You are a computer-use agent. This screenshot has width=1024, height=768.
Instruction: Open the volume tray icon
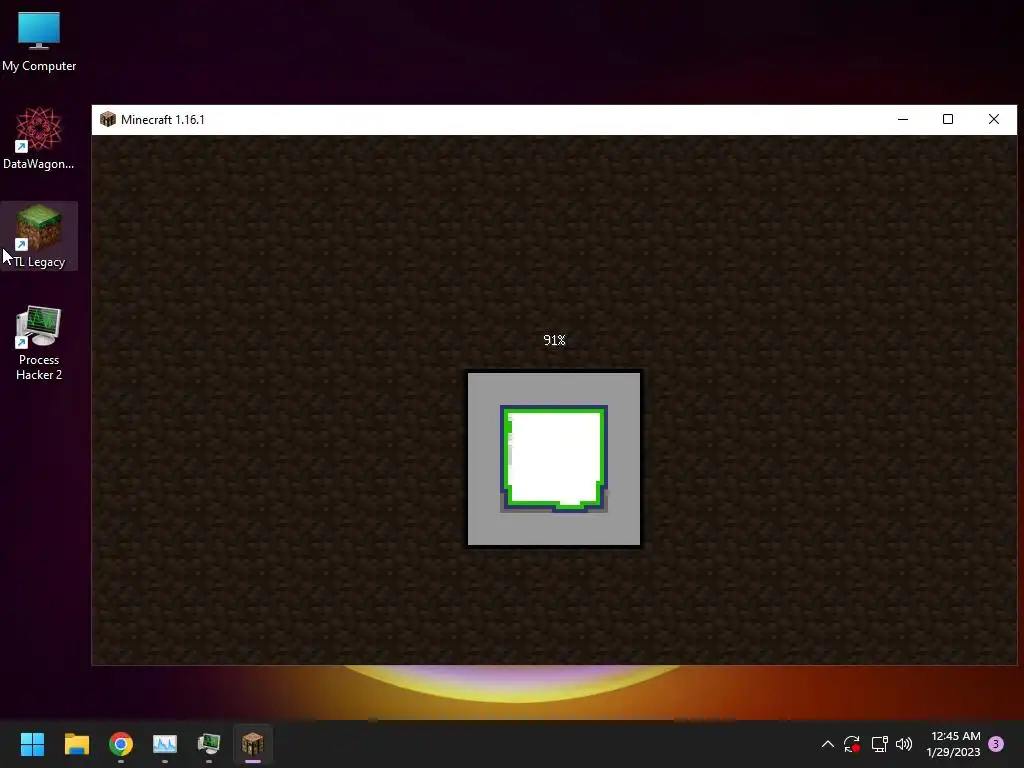pos(904,744)
